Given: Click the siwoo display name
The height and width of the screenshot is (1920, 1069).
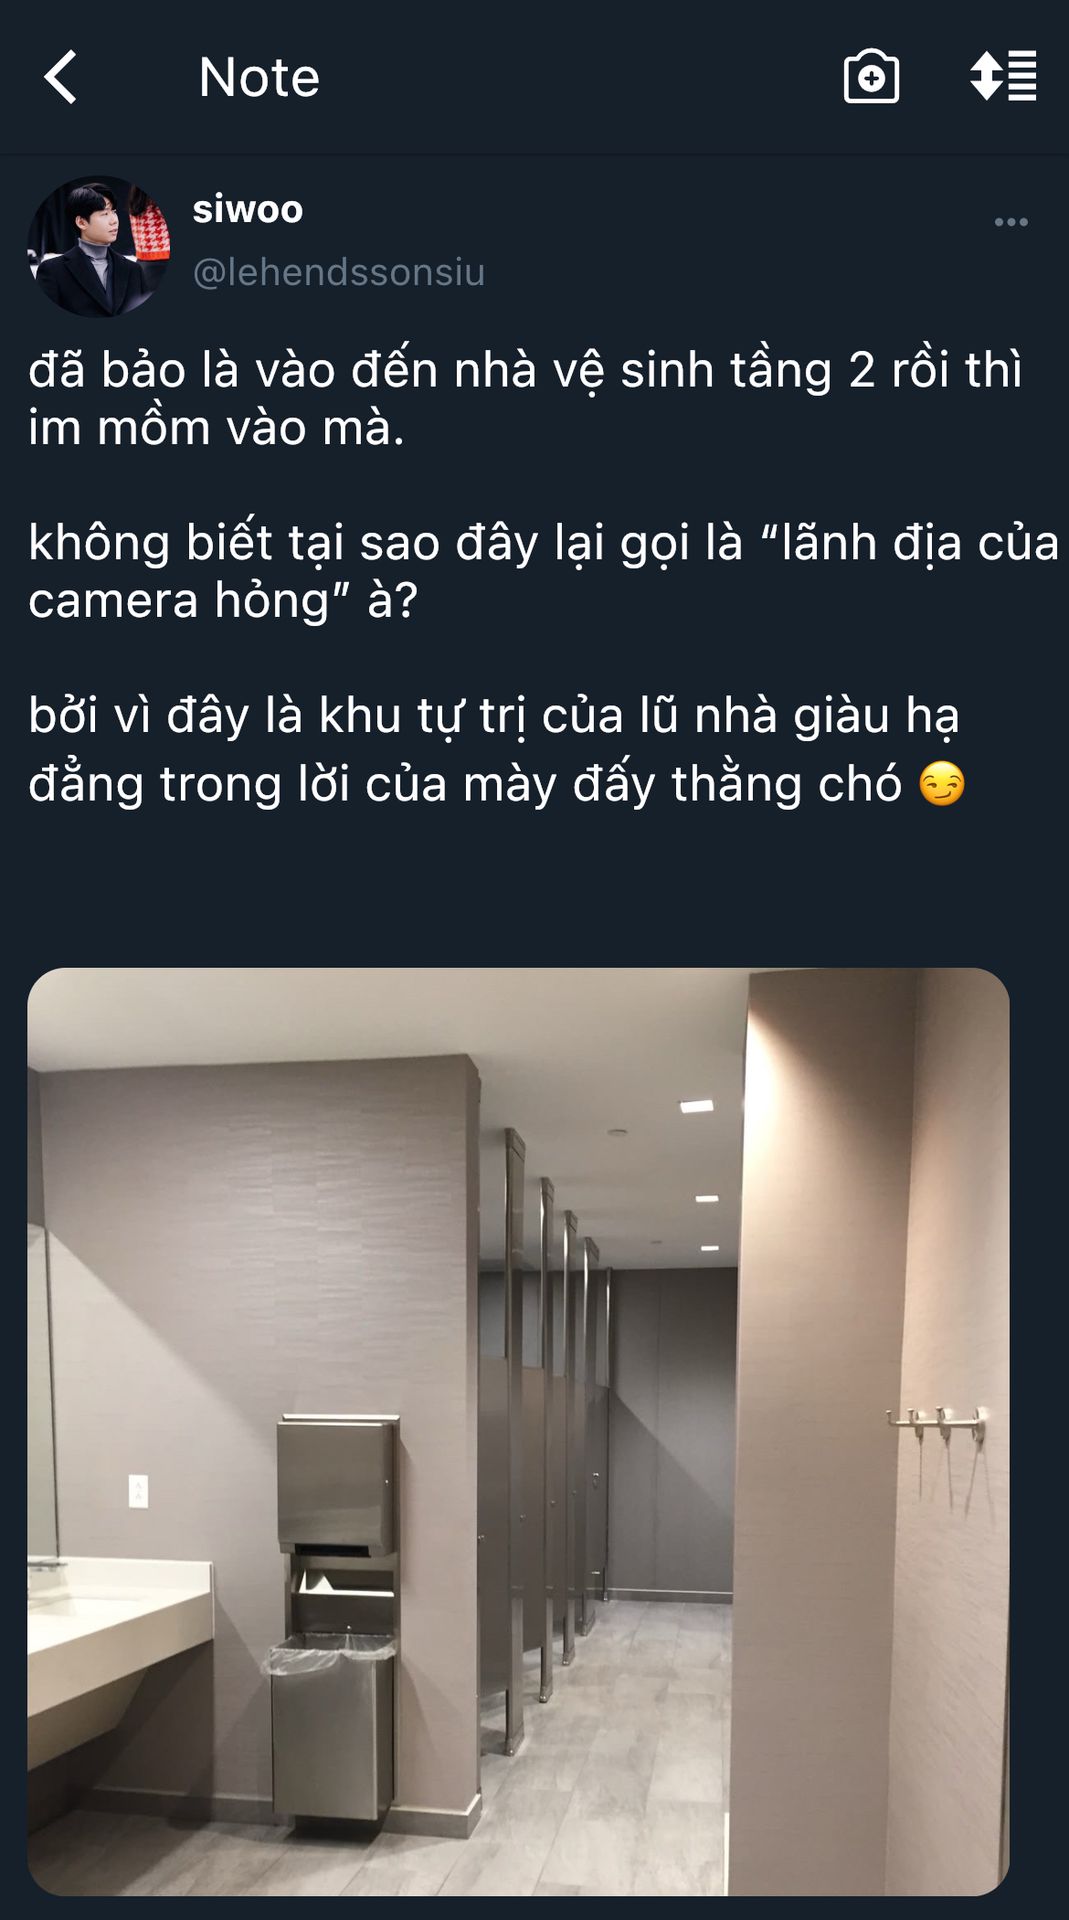Looking at the screenshot, I should point(247,209).
